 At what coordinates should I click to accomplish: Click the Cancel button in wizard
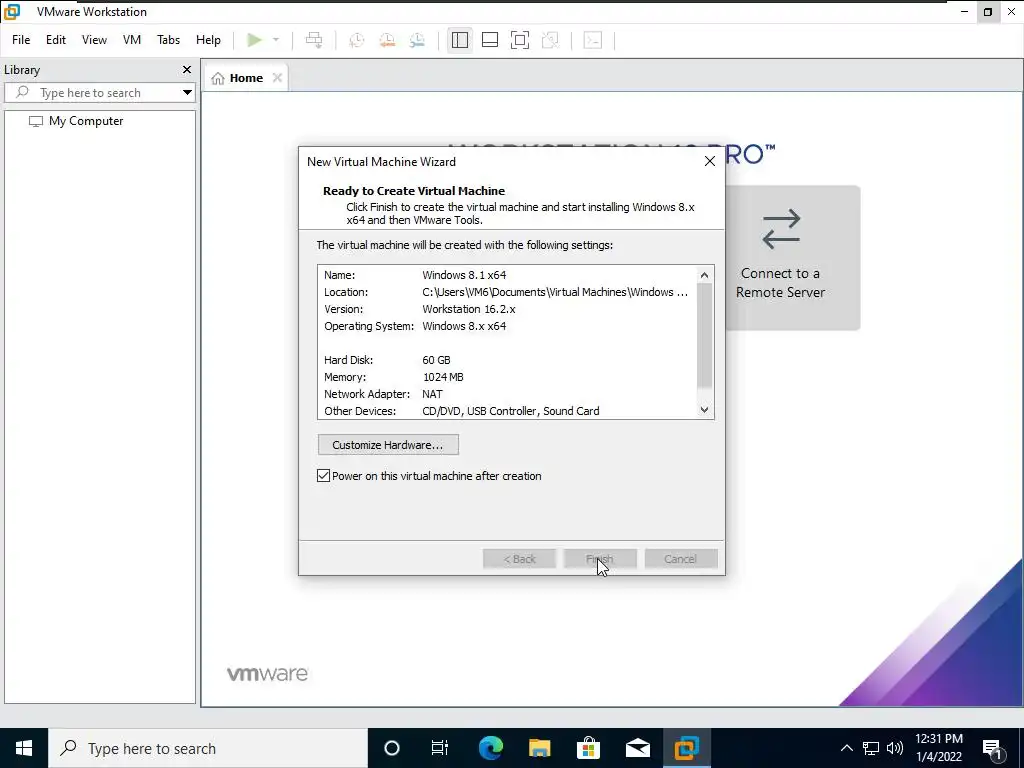click(680, 559)
